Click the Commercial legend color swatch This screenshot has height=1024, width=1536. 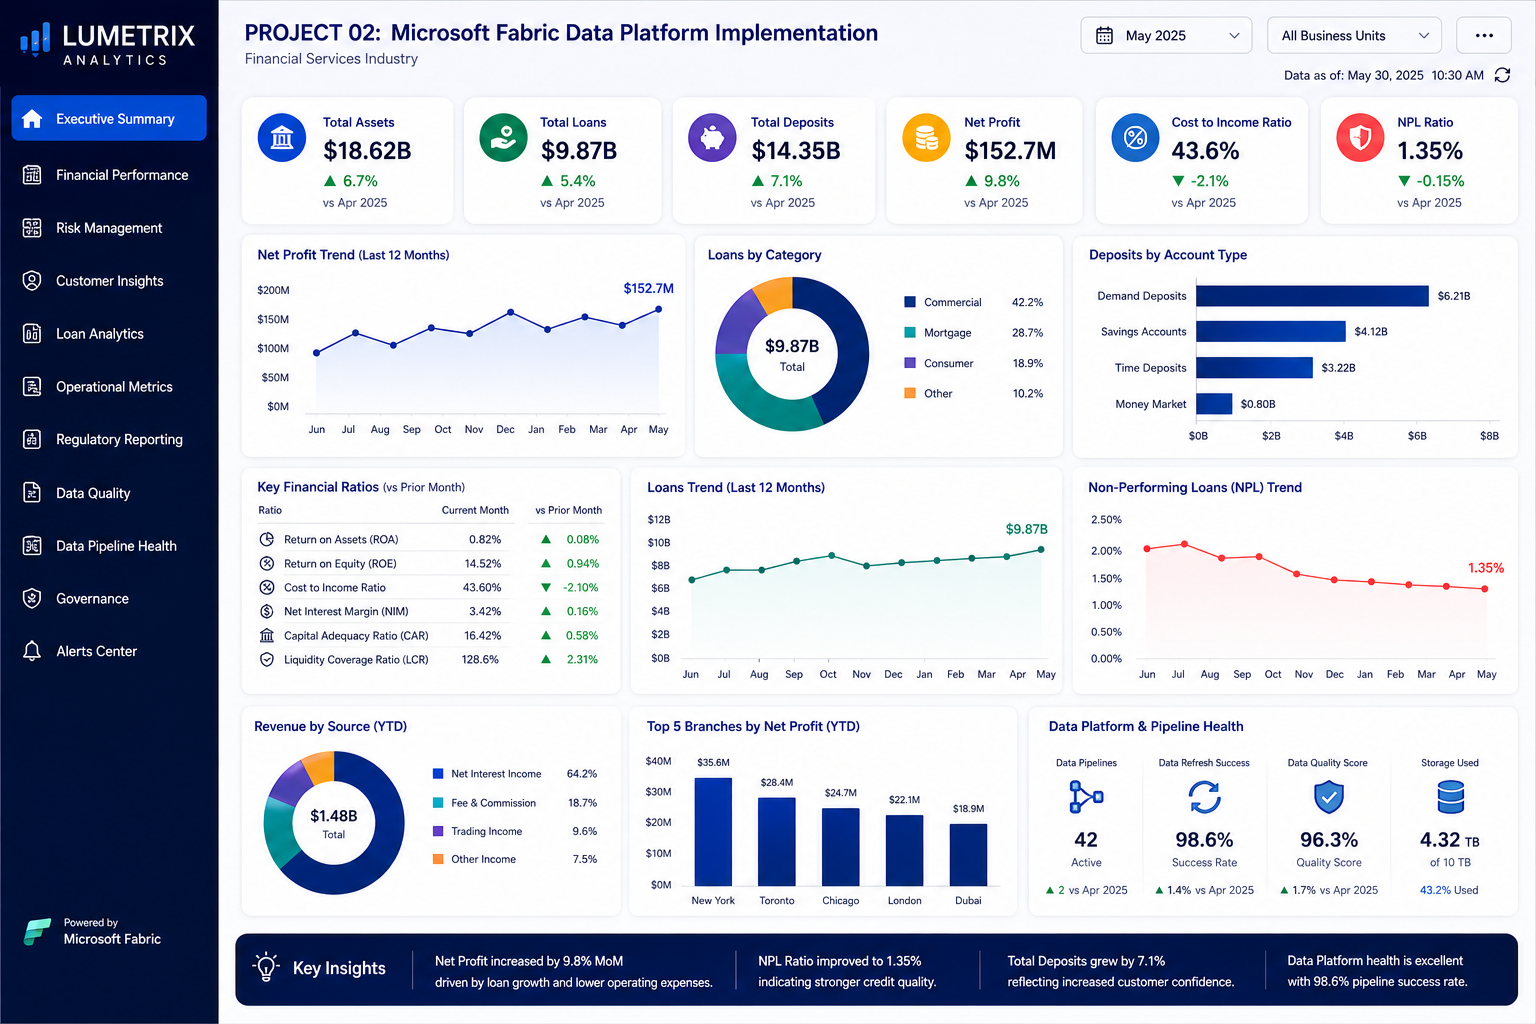click(910, 302)
